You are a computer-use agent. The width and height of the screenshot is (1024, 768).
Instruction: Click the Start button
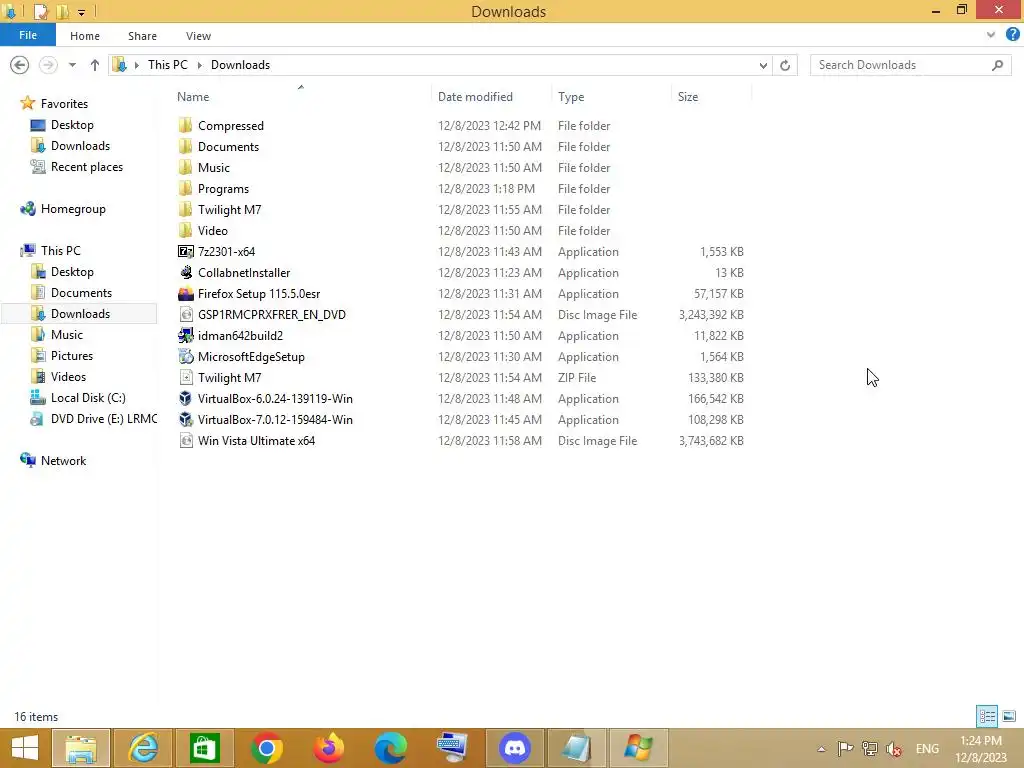tap(24, 748)
